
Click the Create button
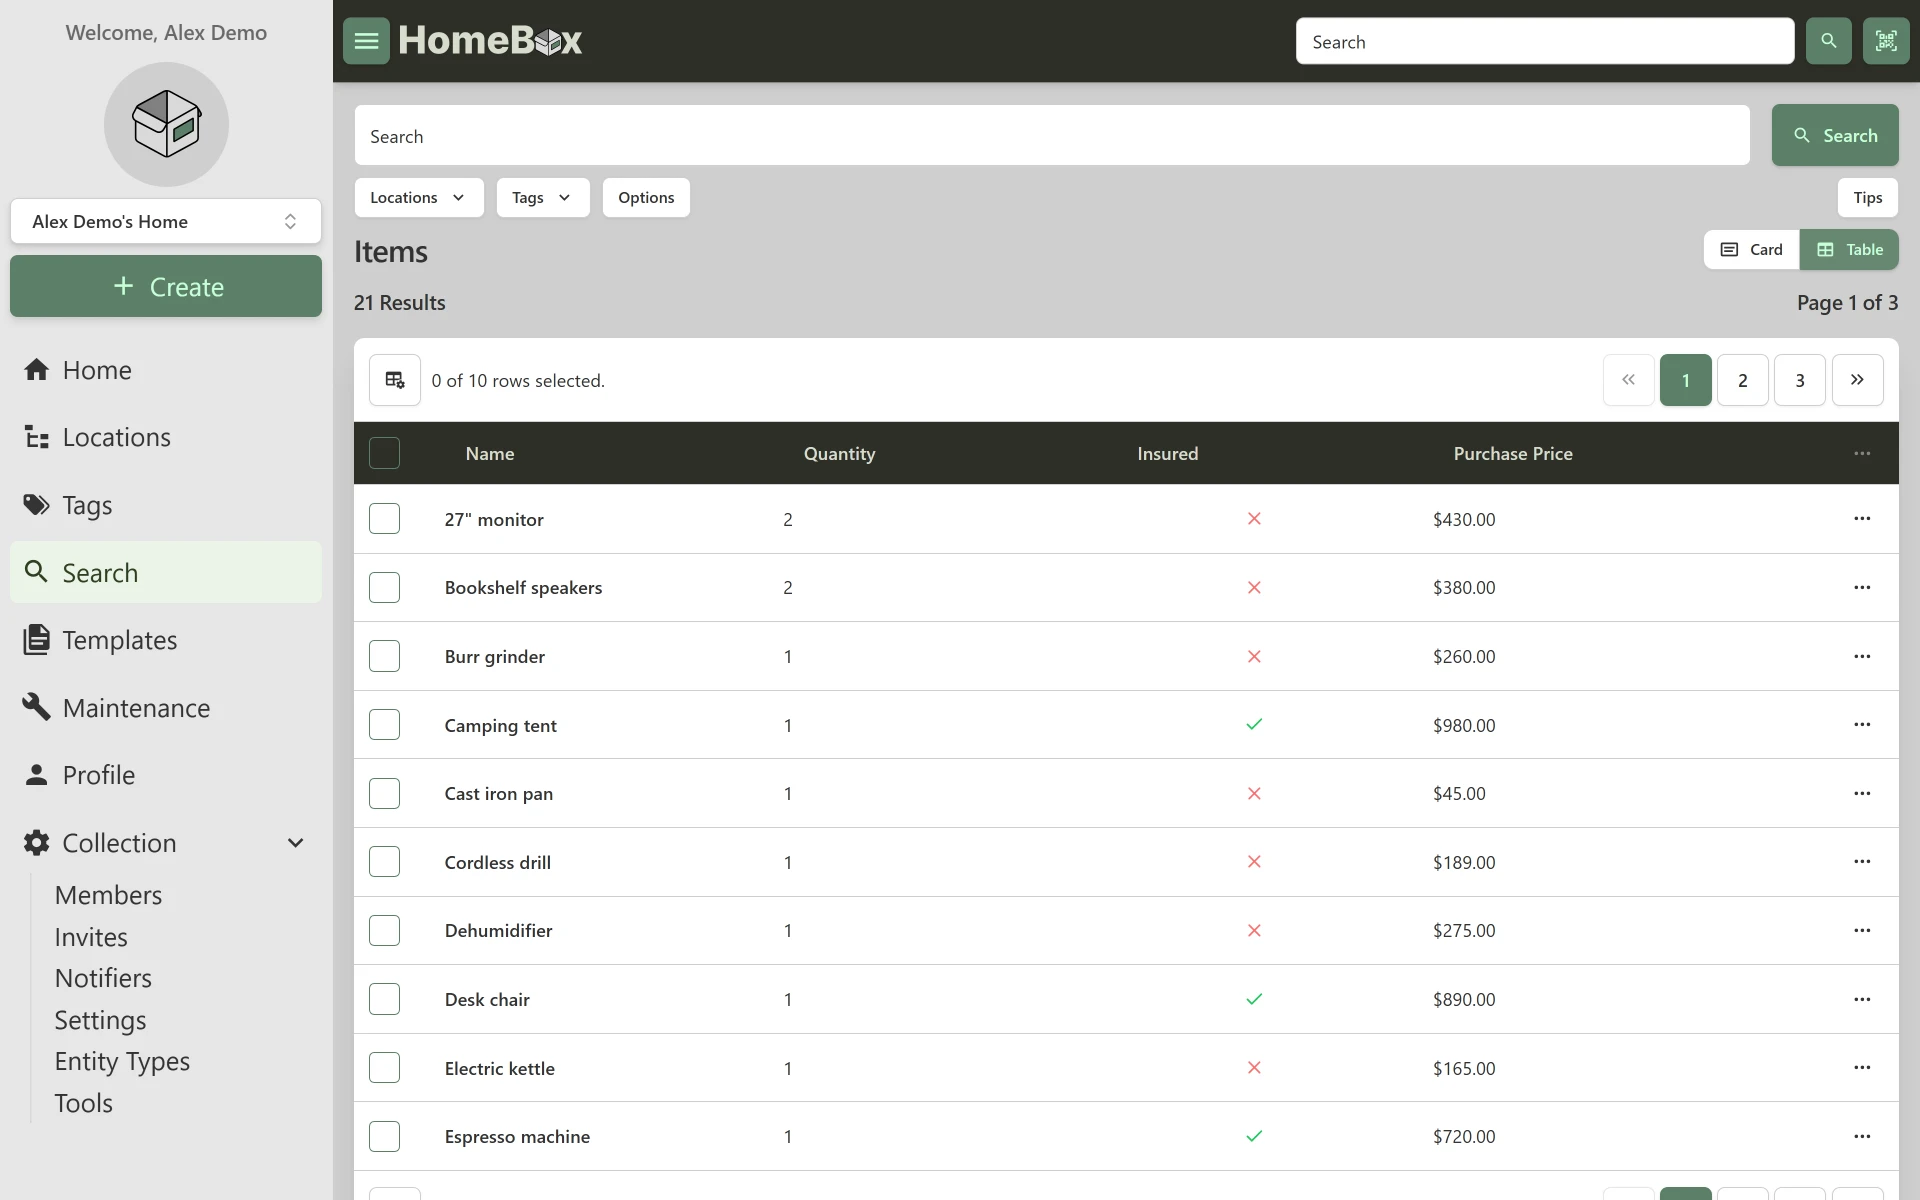[166, 286]
